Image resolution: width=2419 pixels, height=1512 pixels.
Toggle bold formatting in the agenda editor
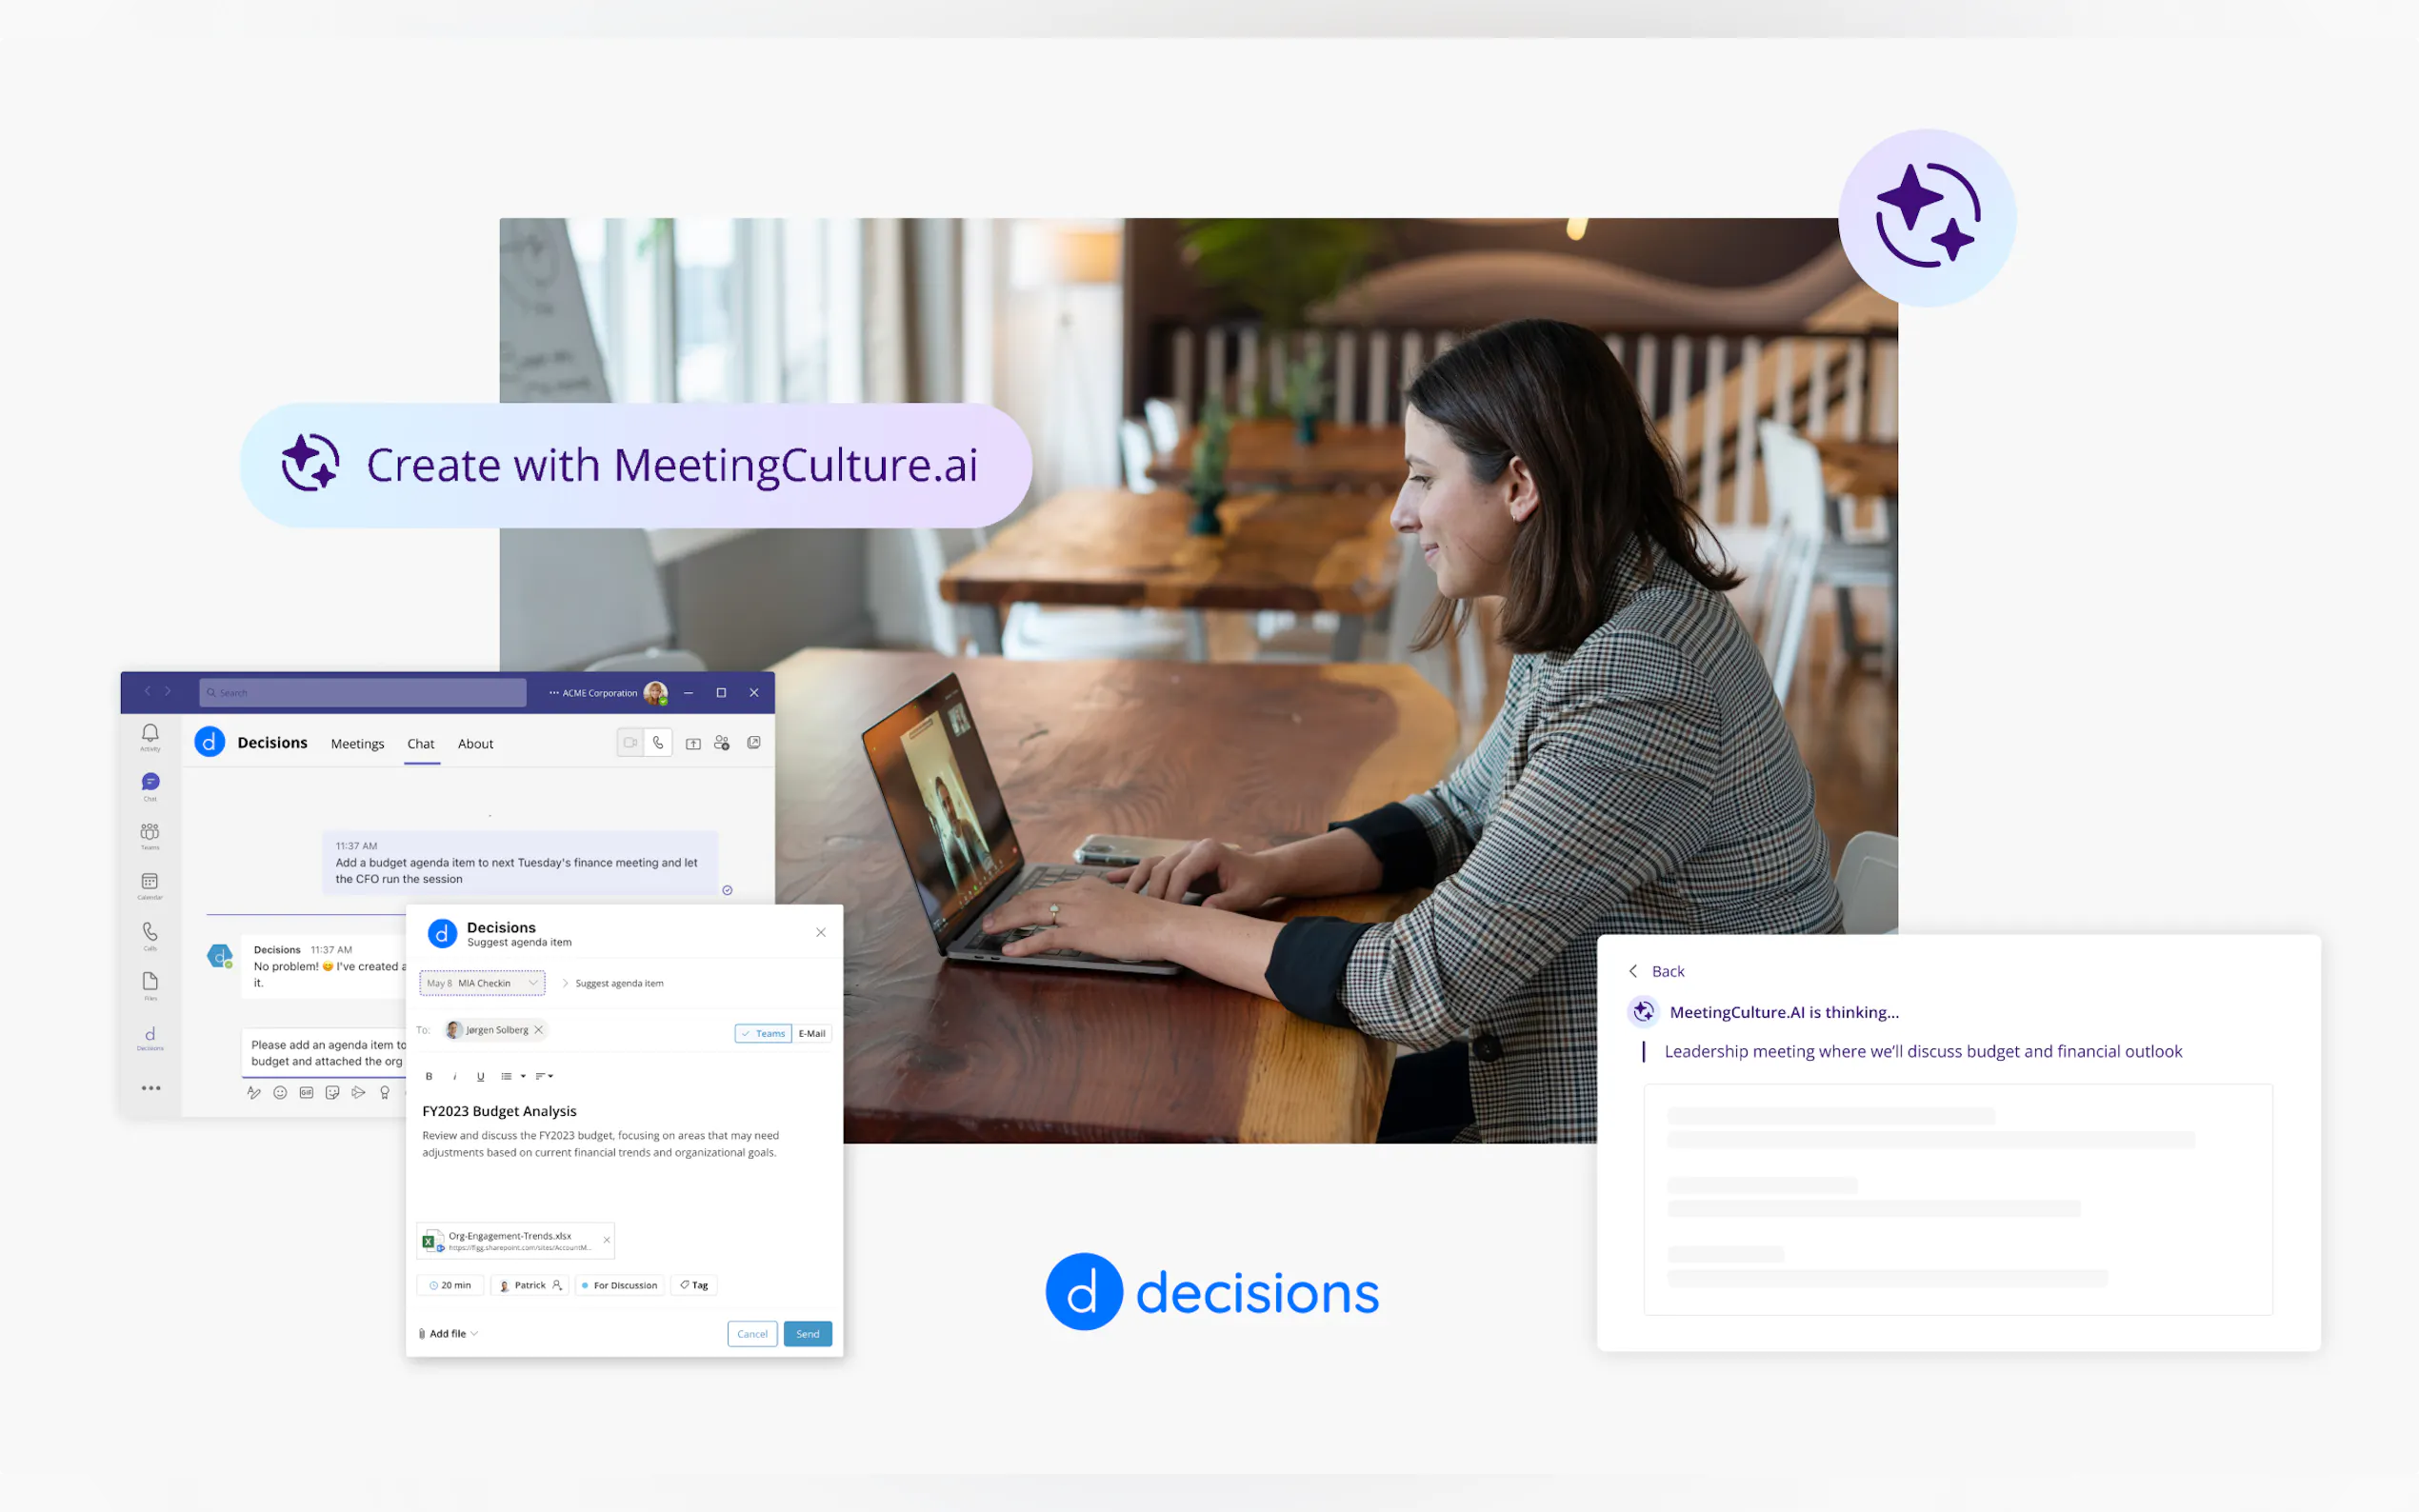coord(429,1076)
